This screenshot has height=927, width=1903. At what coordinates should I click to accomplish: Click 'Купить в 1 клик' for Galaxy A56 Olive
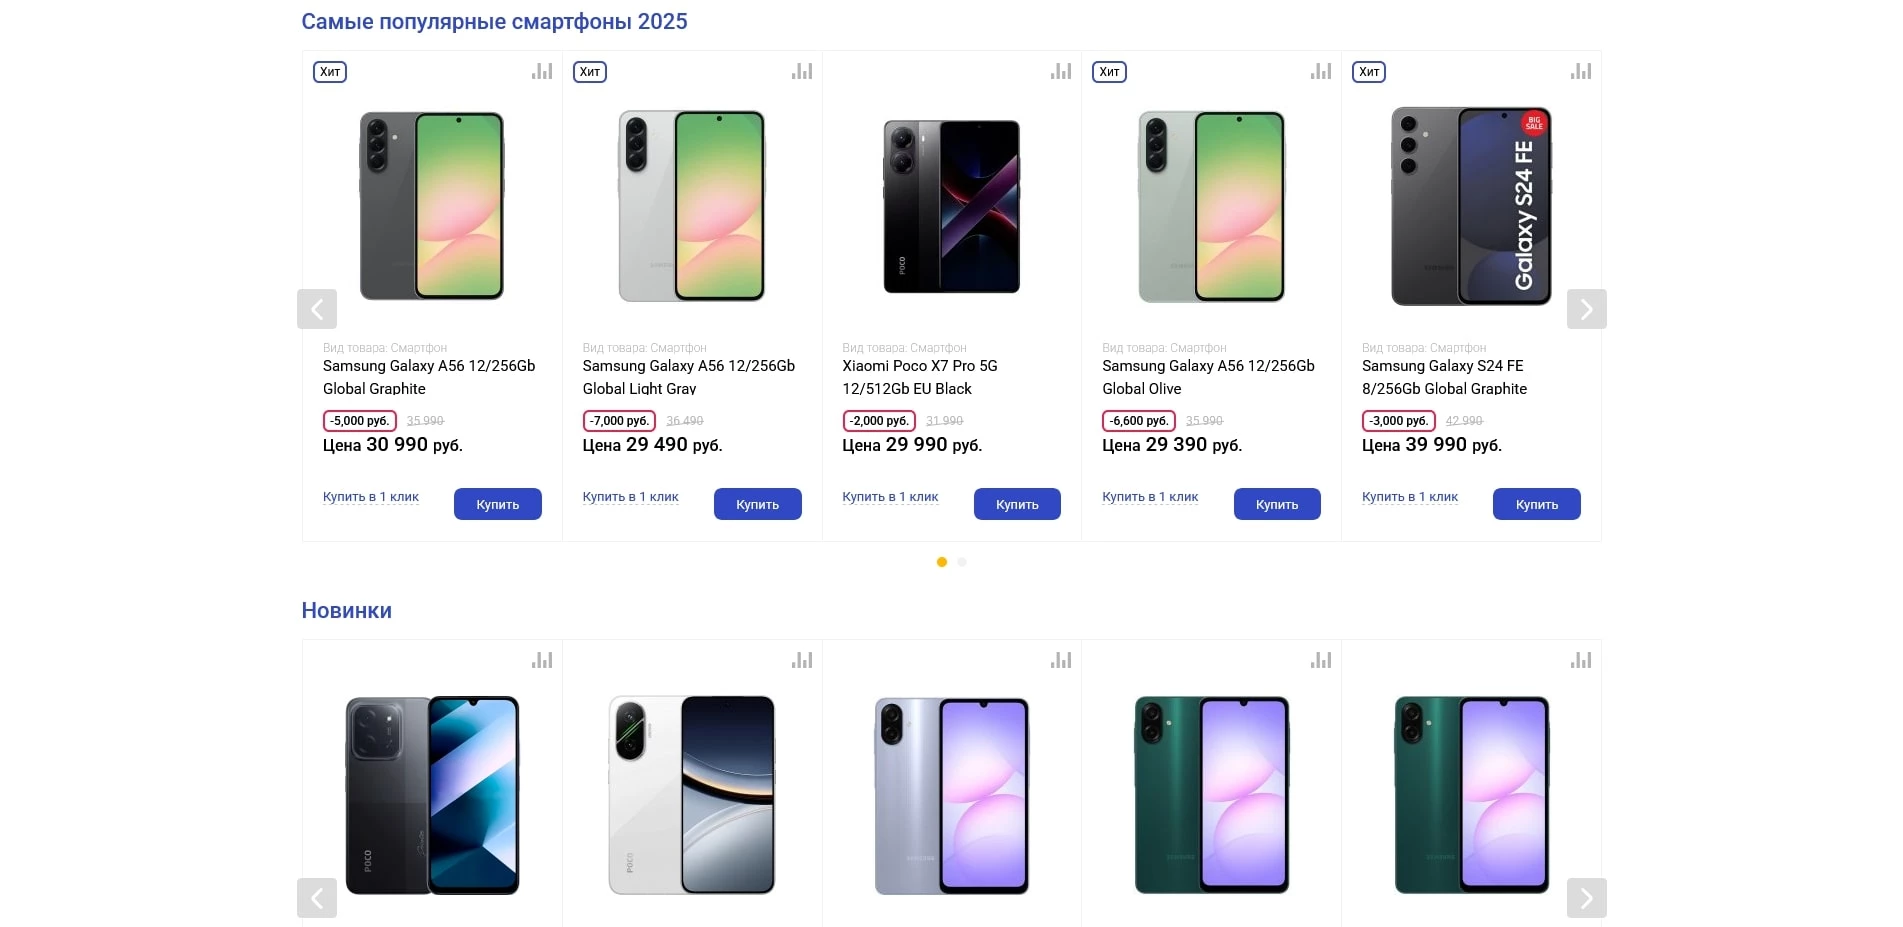1150,497
